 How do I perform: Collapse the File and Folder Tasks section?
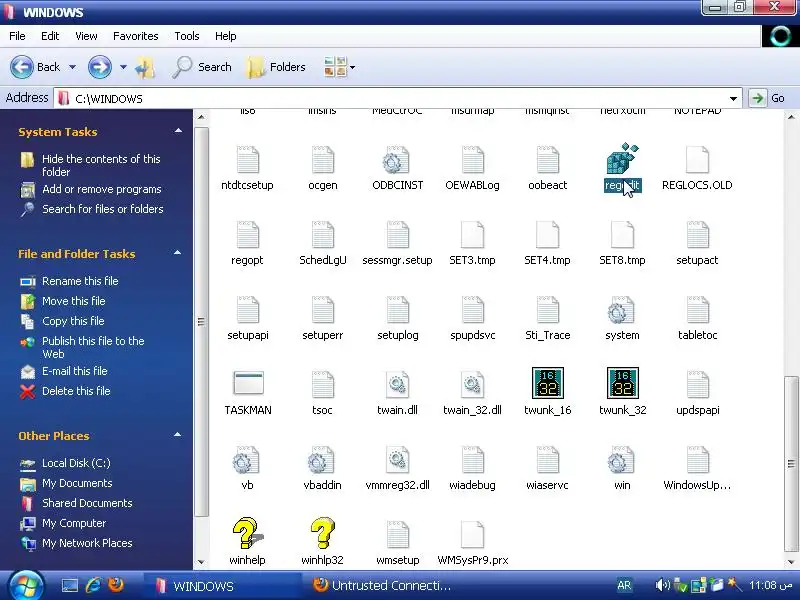(x=178, y=253)
